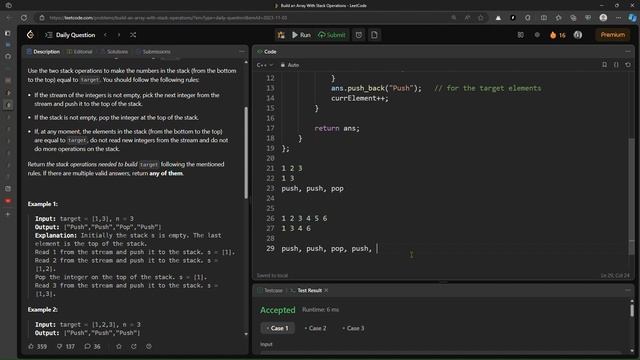
Task: Select Case 2 result
Action: pos(316,328)
